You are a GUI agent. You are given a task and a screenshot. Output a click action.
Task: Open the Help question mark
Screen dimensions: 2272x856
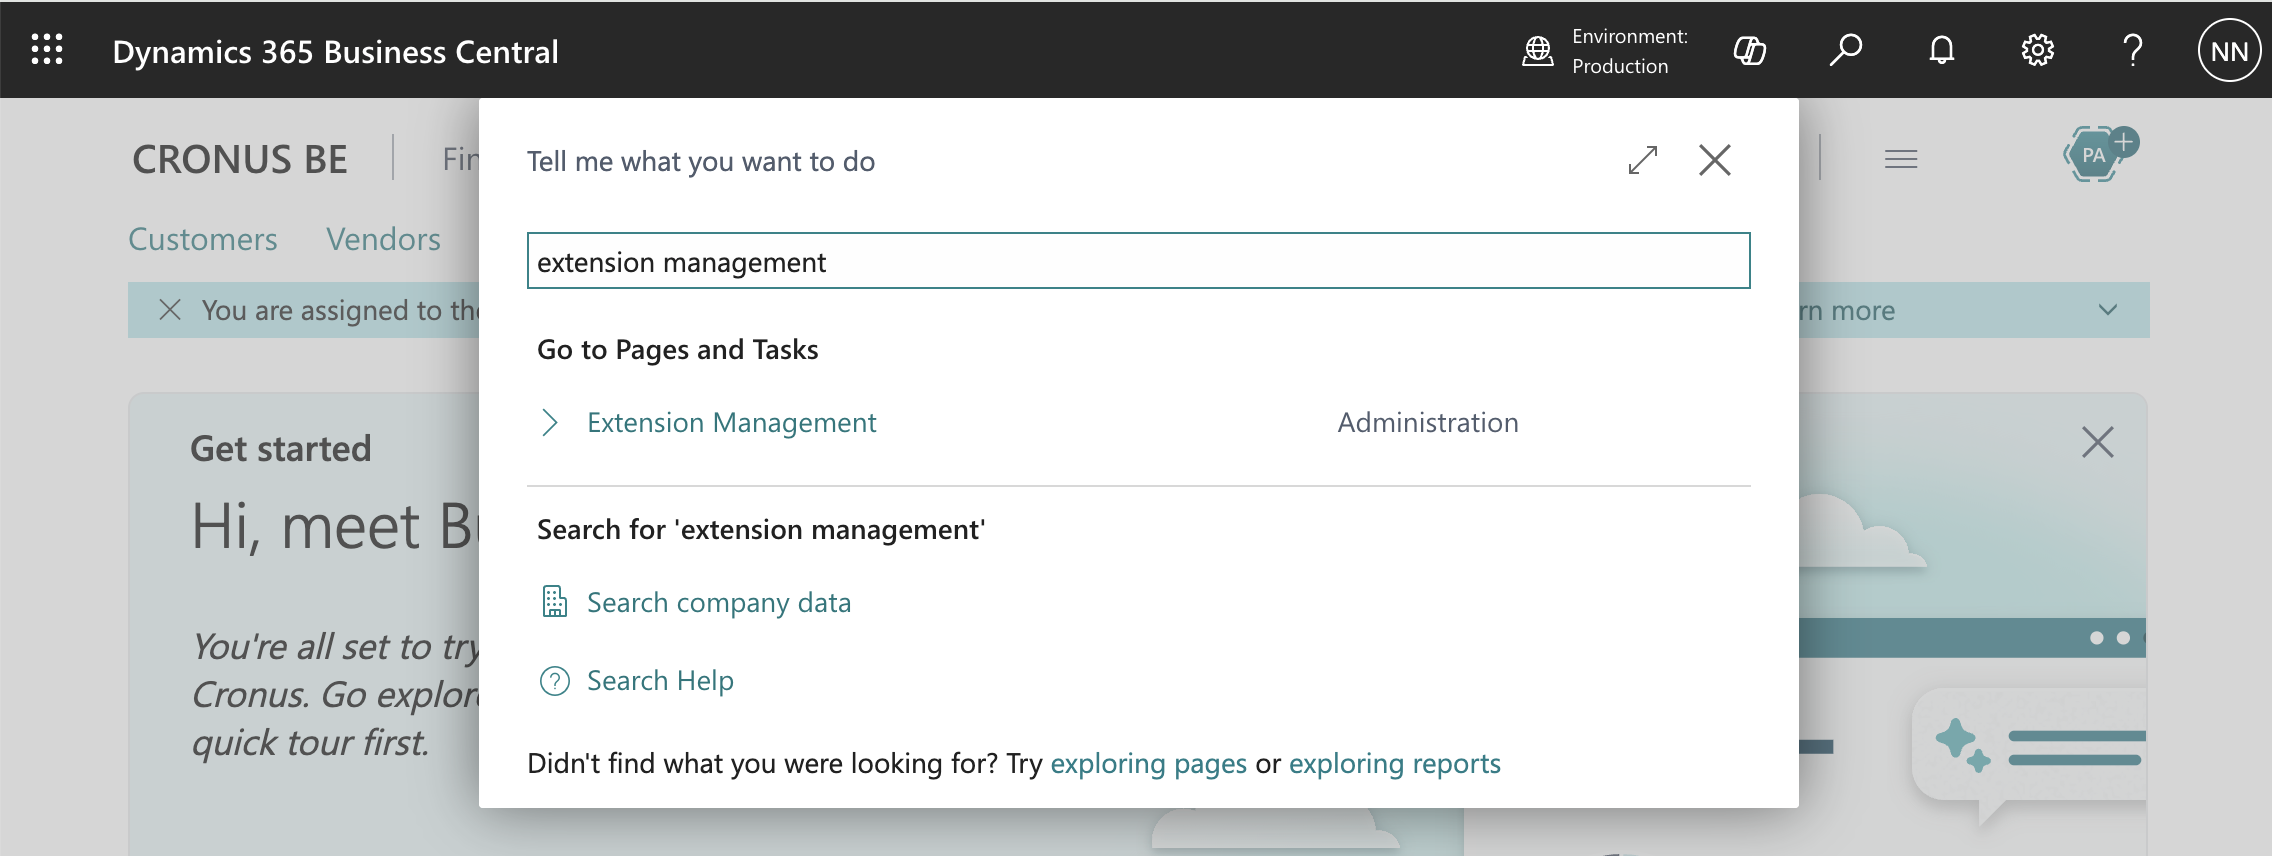(x=2132, y=50)
